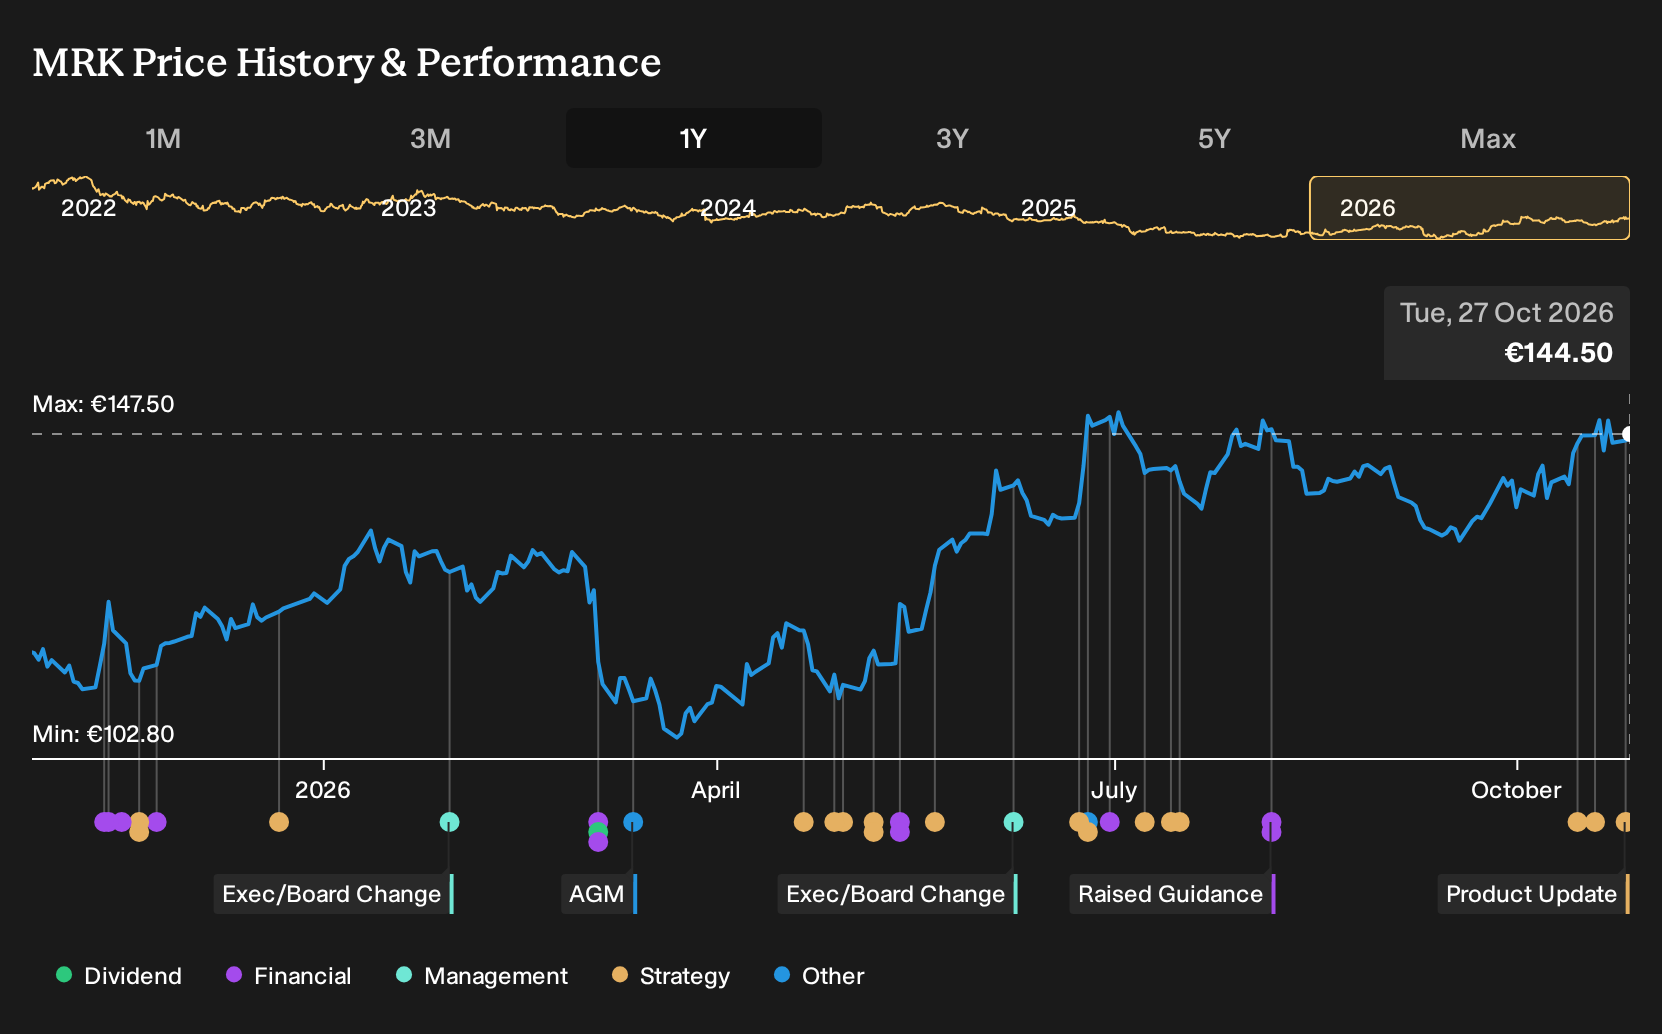The image size is (1662, 1034).
Task: Select the teal Management marker left of AGM
Action: (449, 822)
